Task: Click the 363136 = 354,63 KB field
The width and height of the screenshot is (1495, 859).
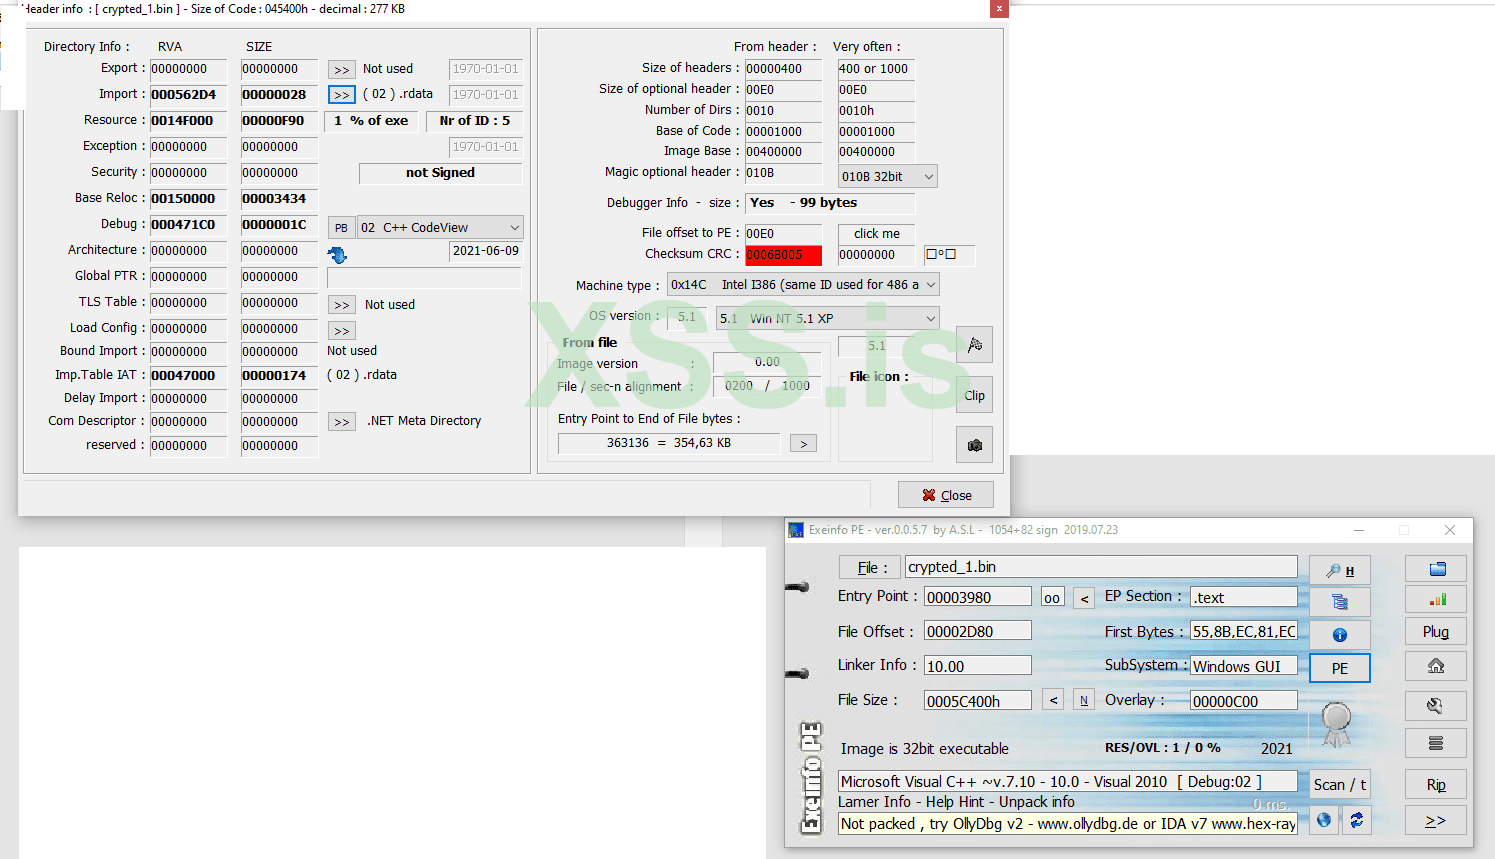Action: coord(668,443)
